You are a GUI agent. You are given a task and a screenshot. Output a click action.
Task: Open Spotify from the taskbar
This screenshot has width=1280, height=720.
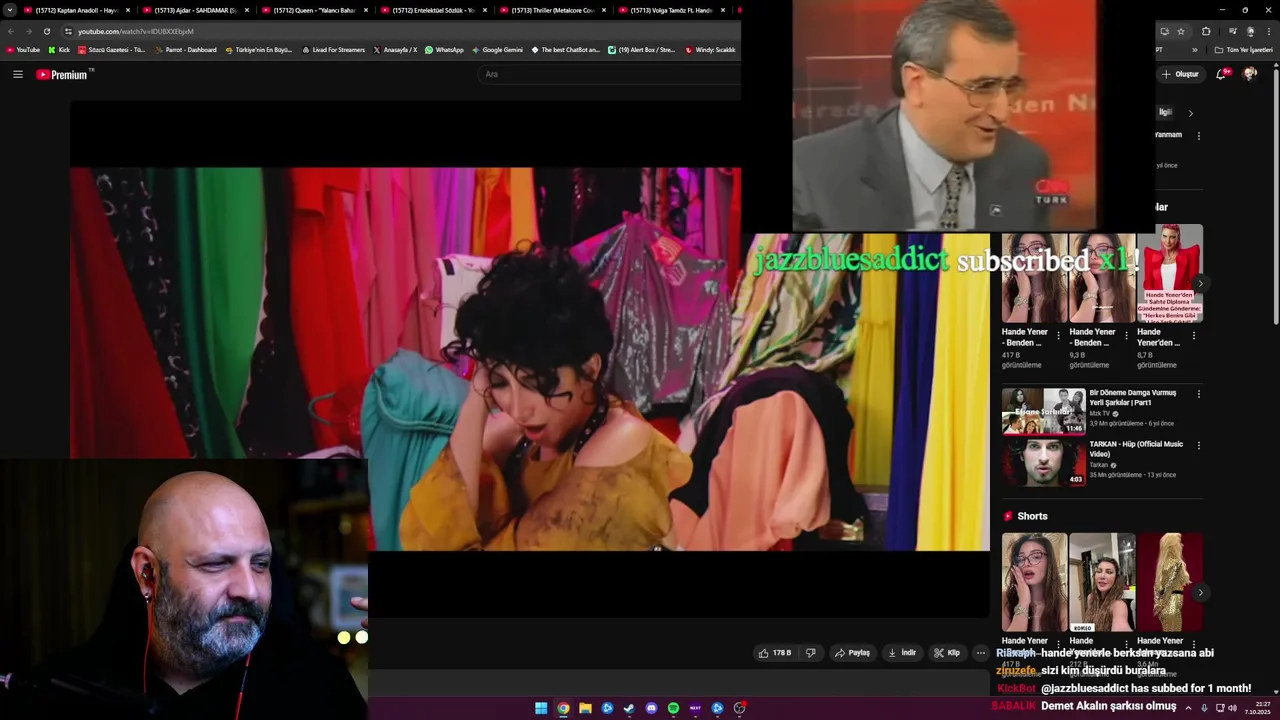(673, 708)
